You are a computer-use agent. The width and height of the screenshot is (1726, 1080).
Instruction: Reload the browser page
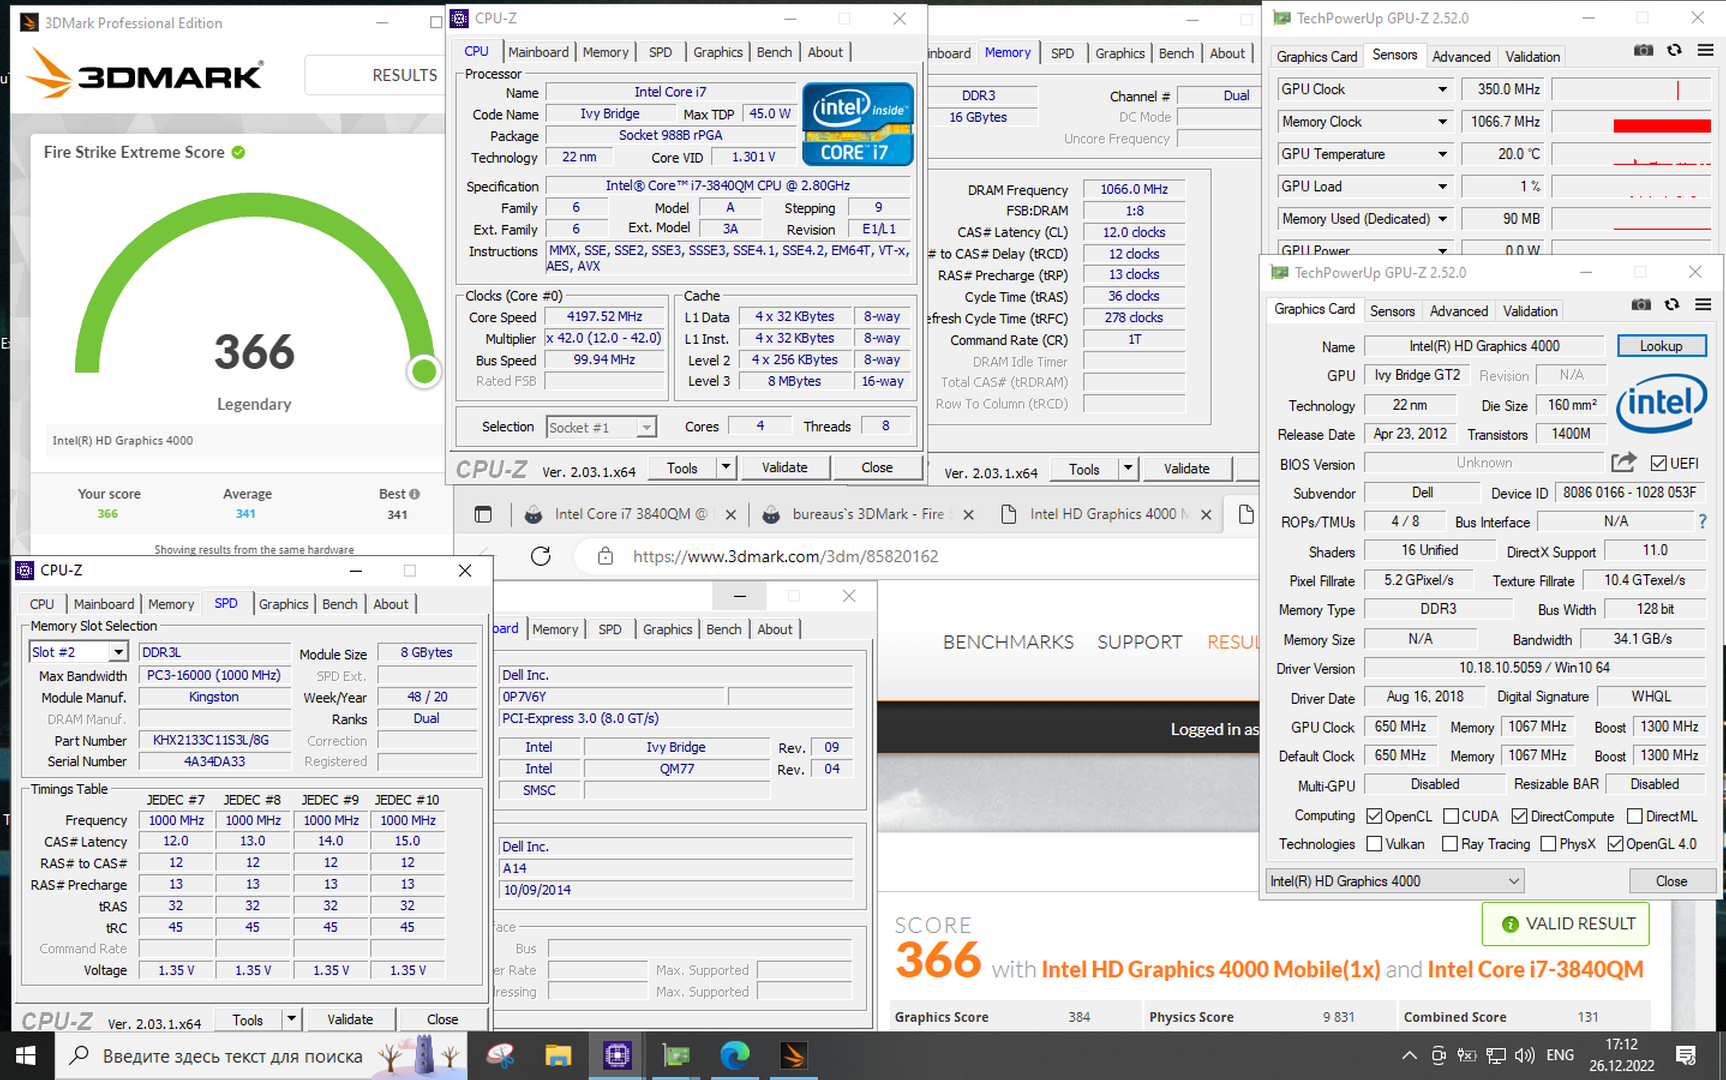tap(541, 556)
